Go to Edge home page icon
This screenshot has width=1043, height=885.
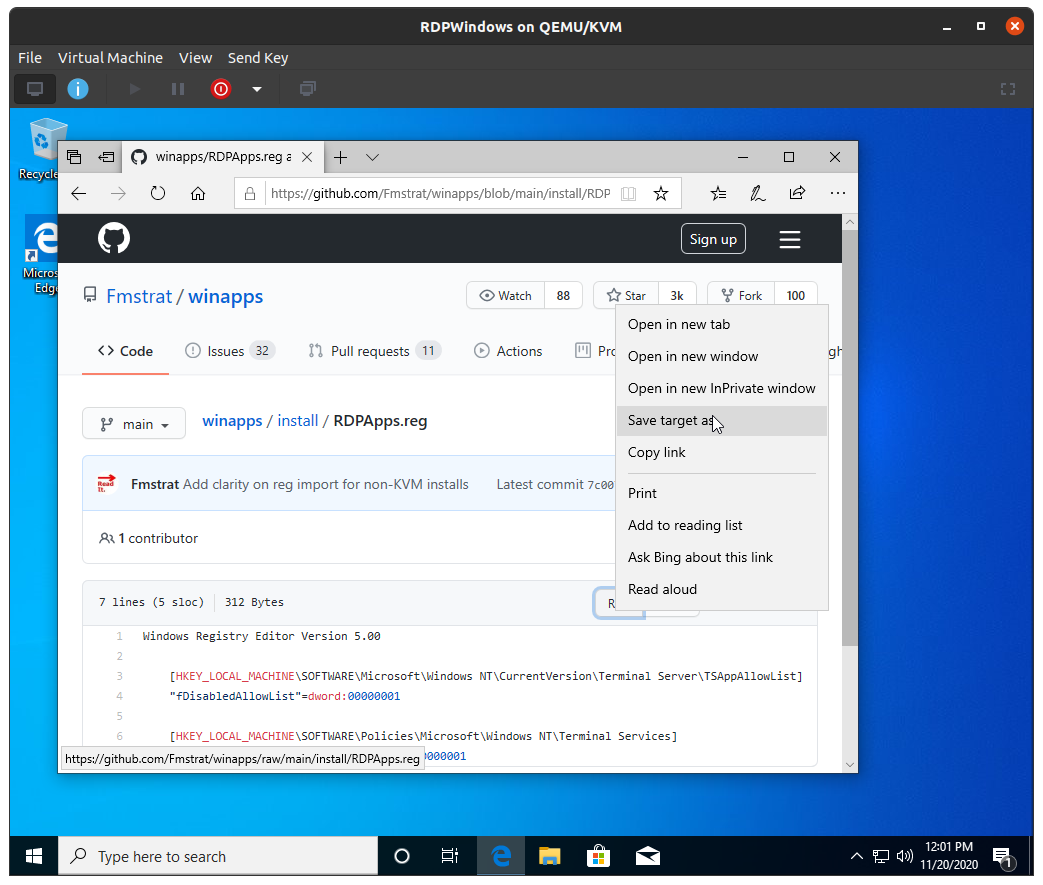coord(198,193)
